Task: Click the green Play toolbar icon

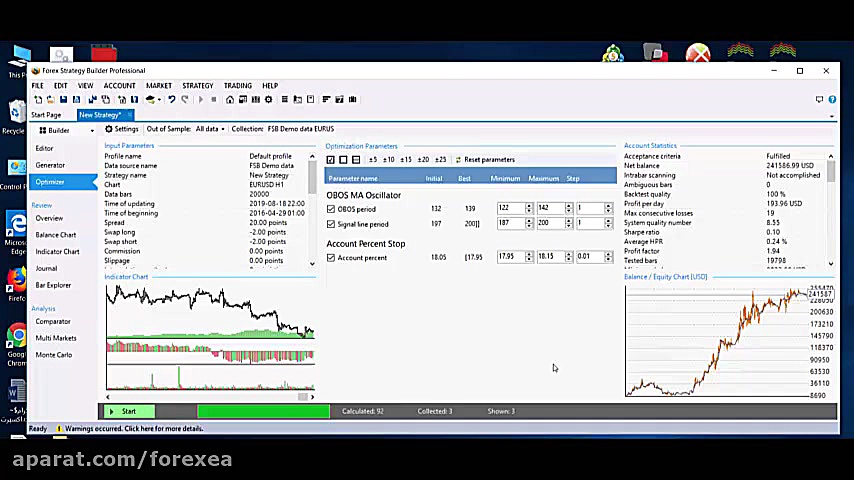Action: point(201,100)
